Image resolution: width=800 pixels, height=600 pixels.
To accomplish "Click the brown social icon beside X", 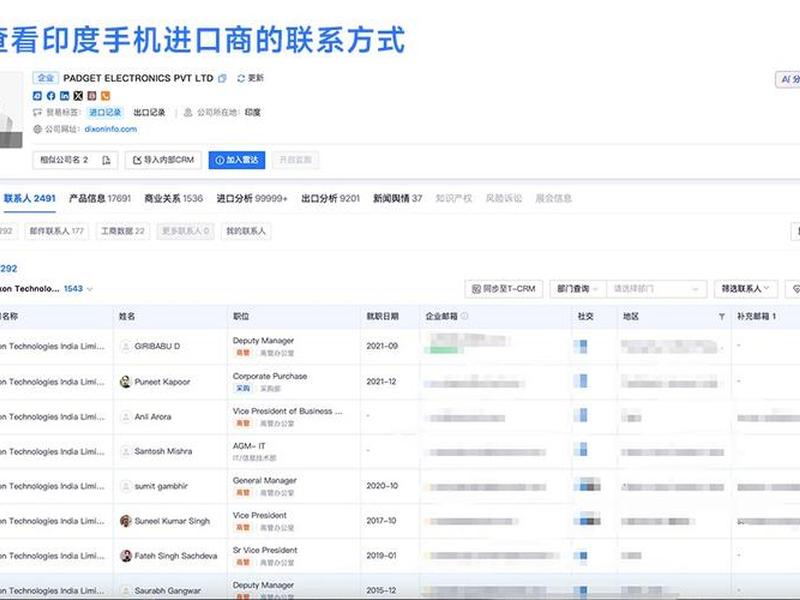I will [92, 96].
